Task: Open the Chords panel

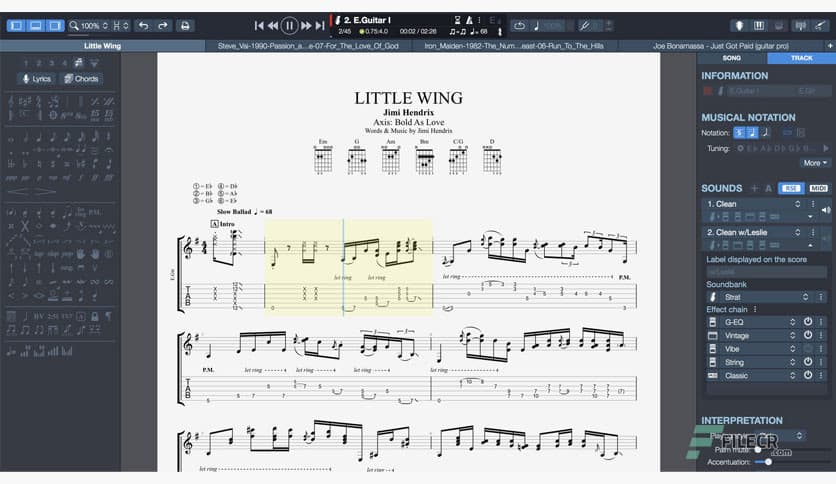Action: pyautogui.click(x=81, y=79)
